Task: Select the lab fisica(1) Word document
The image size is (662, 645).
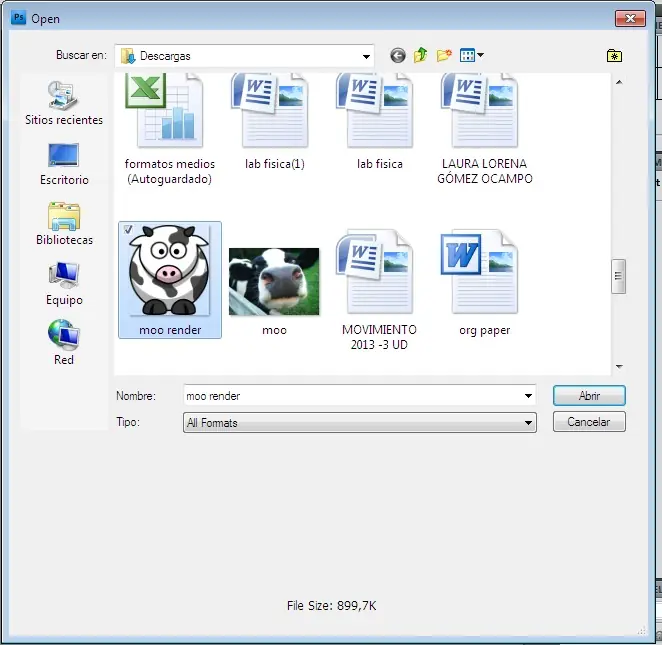Action: click(274, 122)
